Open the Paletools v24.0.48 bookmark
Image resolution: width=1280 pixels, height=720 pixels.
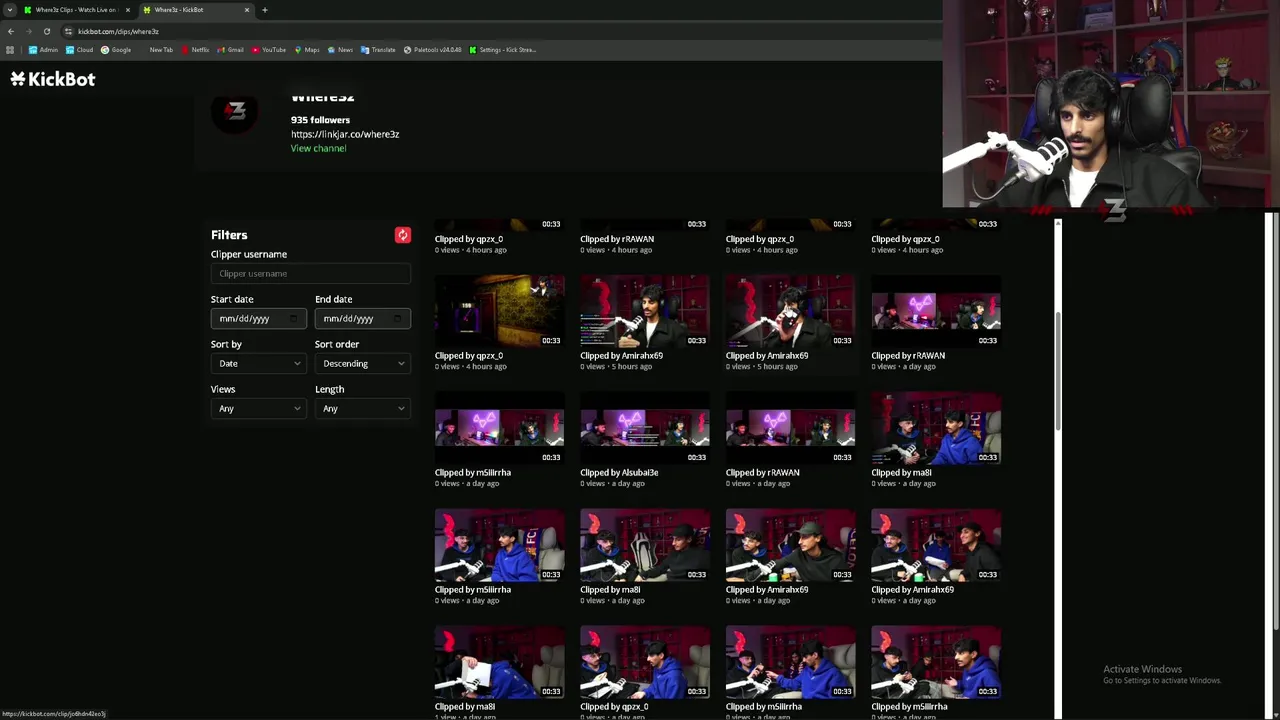tap(433, 49)
